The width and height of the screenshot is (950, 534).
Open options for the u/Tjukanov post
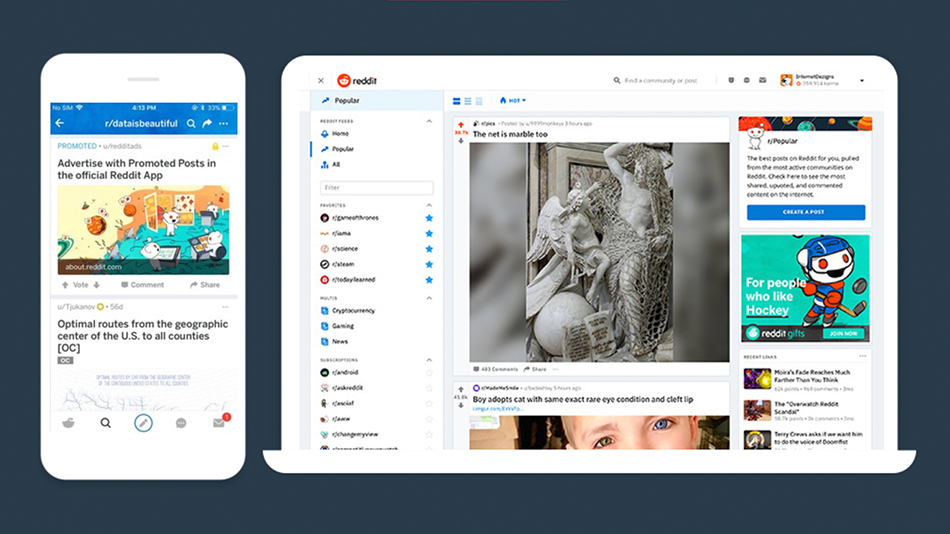click(x=225, y=307)
